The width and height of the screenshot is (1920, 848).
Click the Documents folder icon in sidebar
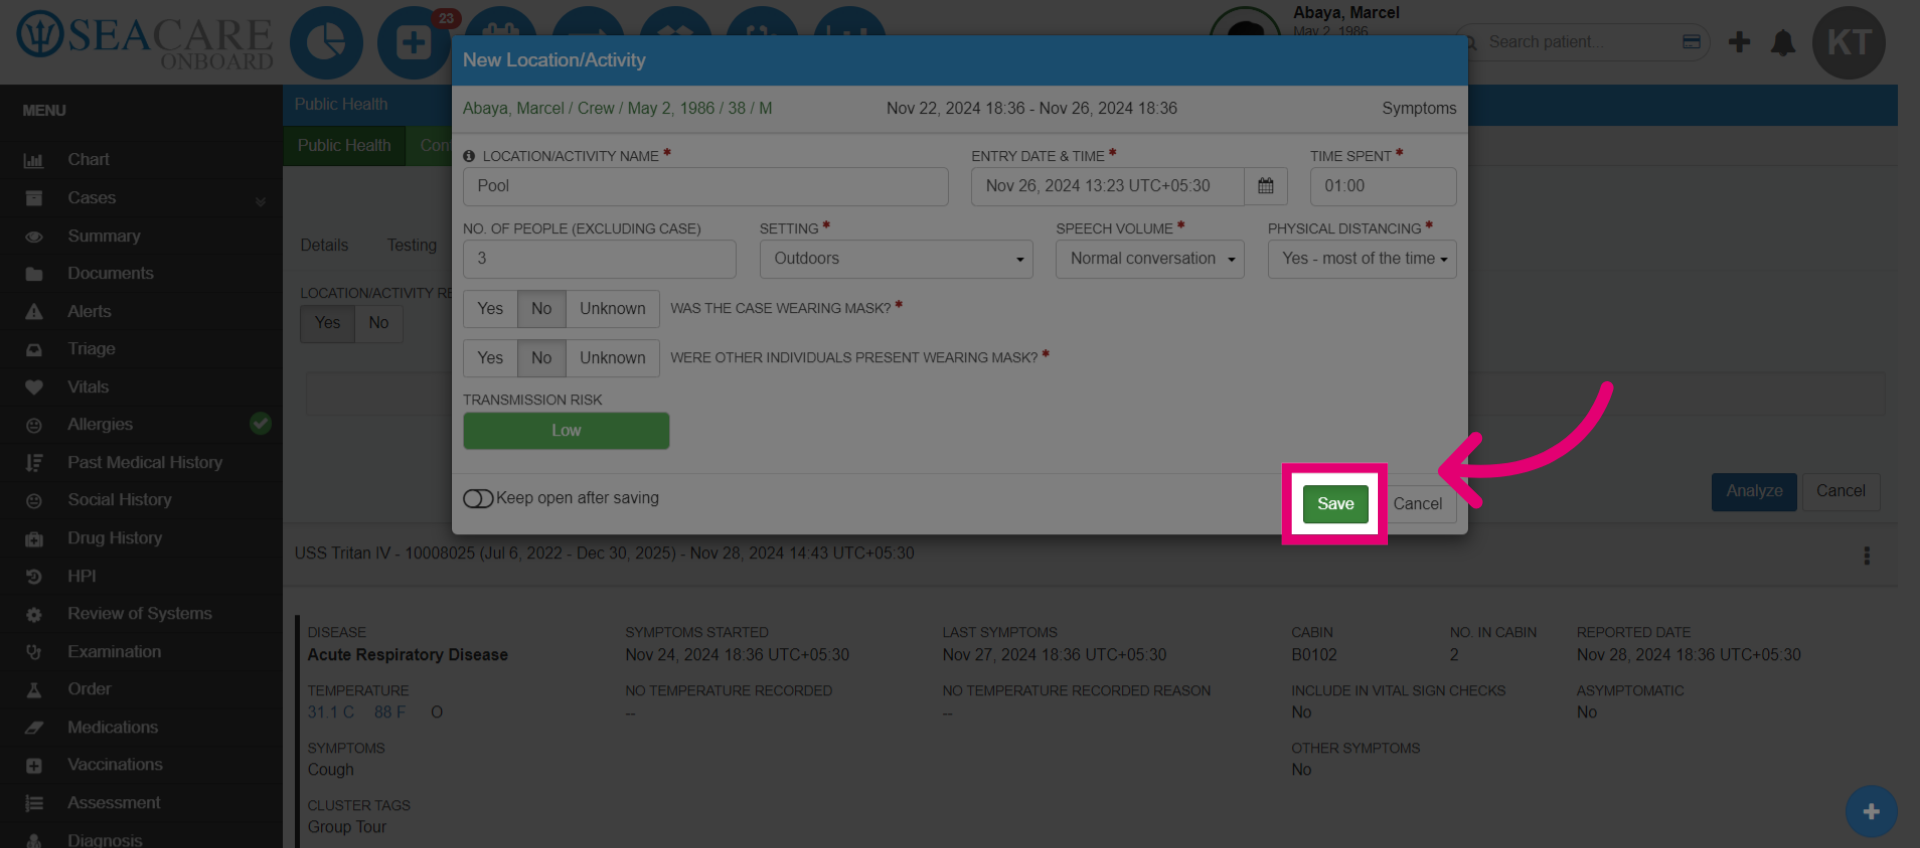(34, 274)
